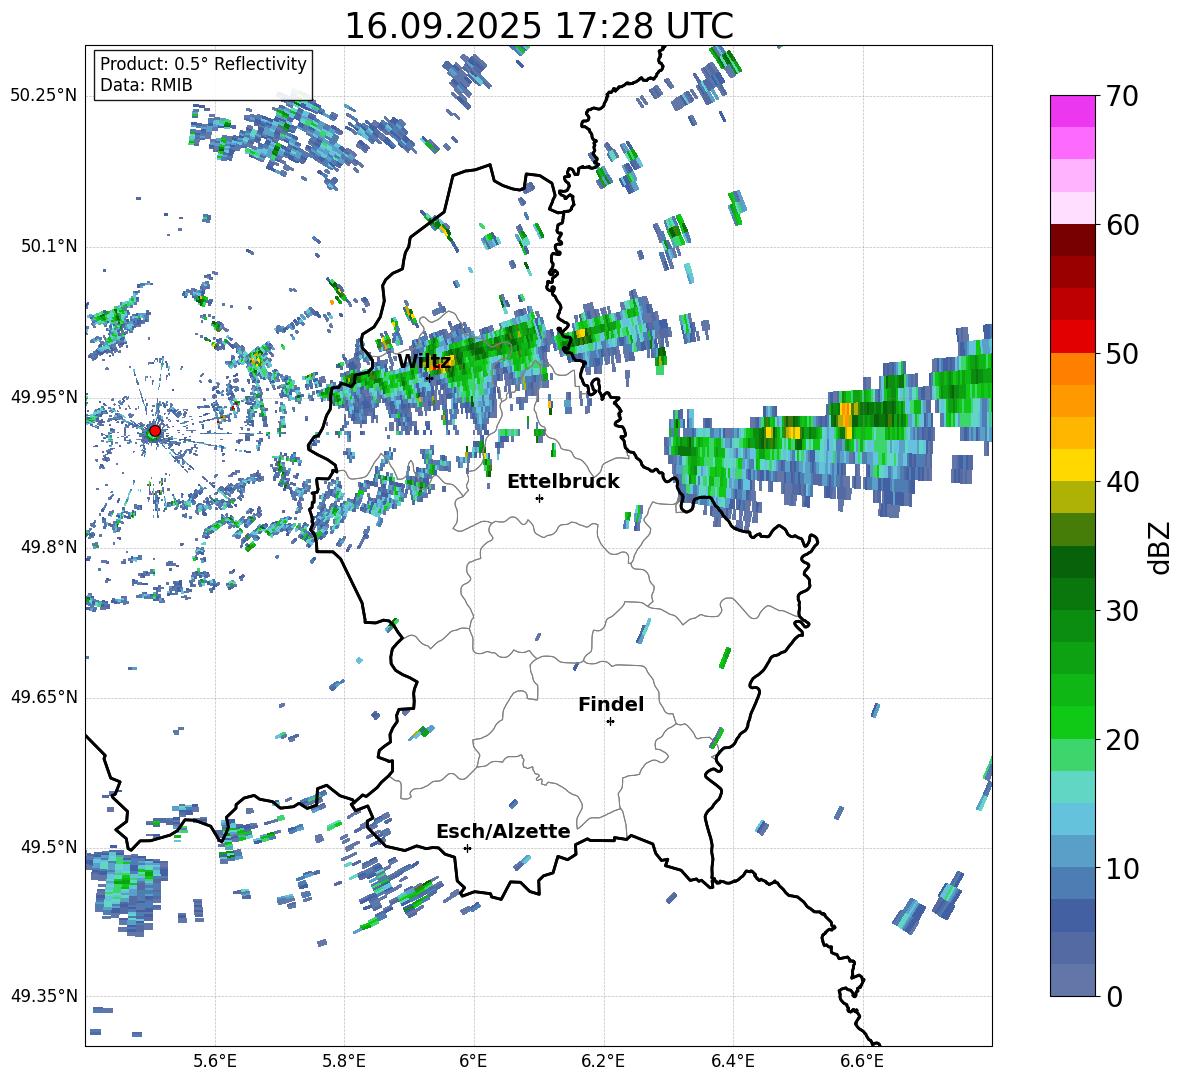Click the Data: RMIB text
1184x1081 pixels.
pos(146,85)
